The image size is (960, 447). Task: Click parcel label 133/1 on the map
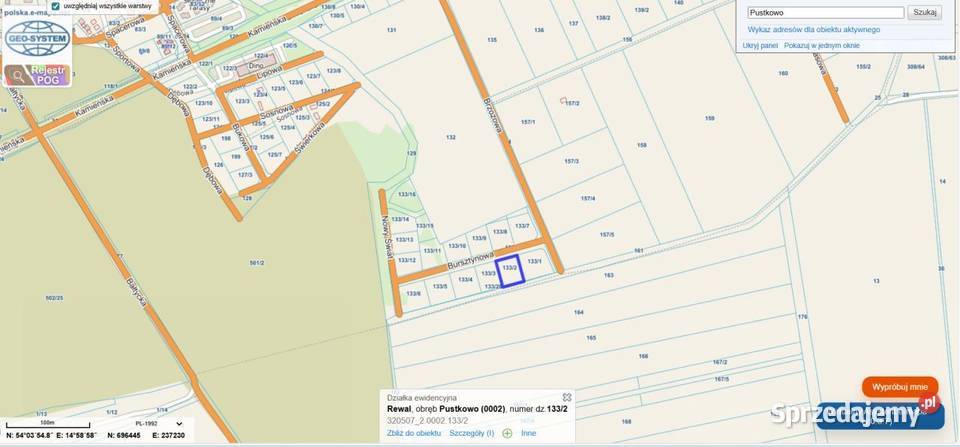534,261
